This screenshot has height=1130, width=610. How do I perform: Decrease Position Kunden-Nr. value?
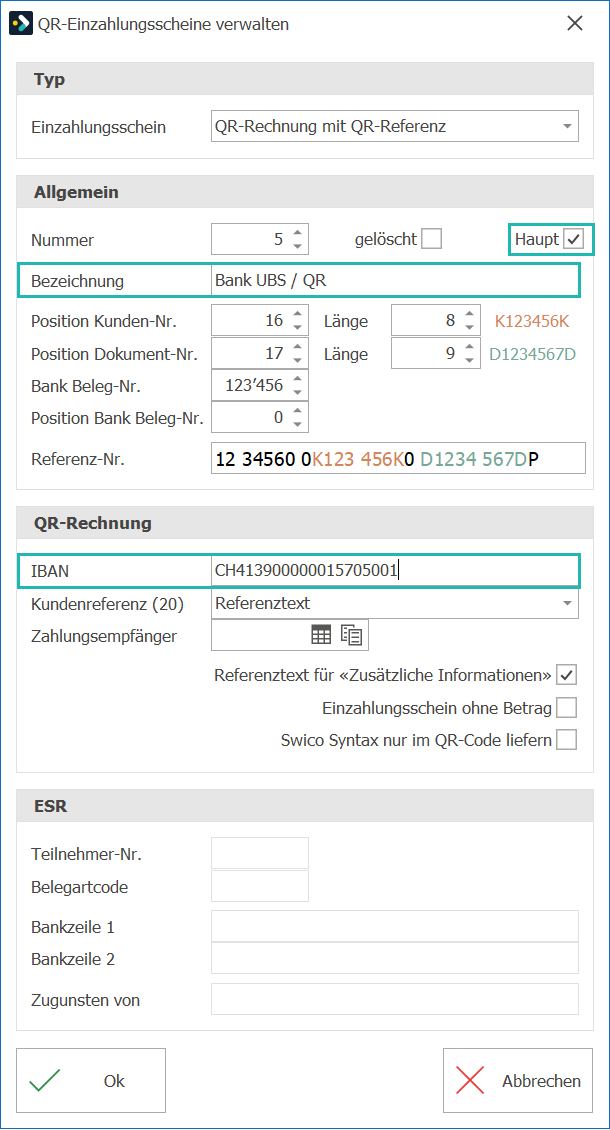[299, 328]
